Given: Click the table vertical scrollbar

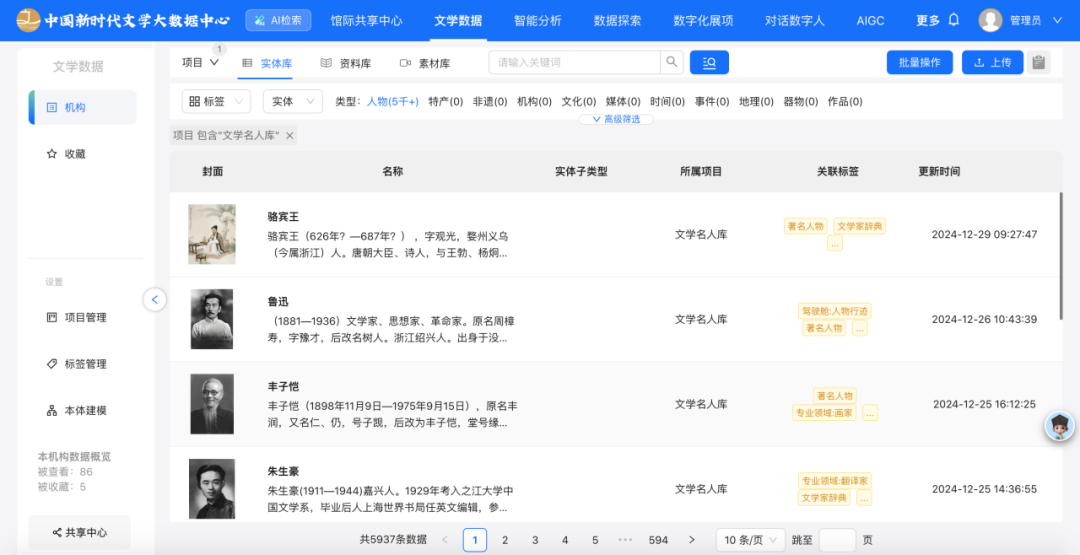Looking at the screenshot, I should 1061,256.
